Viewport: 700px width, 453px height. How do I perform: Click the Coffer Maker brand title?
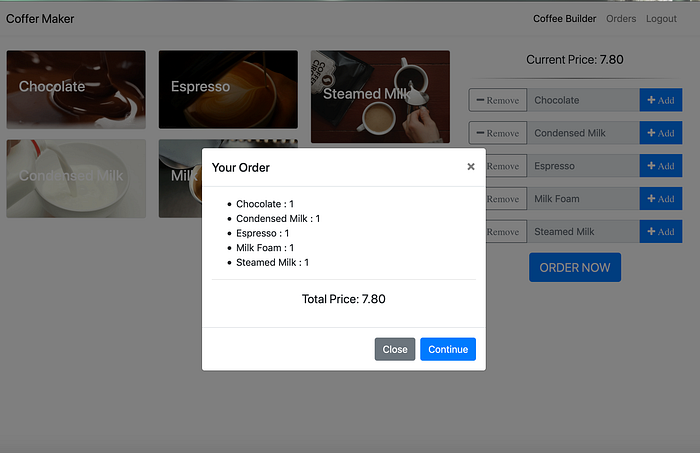pos(40,19)
